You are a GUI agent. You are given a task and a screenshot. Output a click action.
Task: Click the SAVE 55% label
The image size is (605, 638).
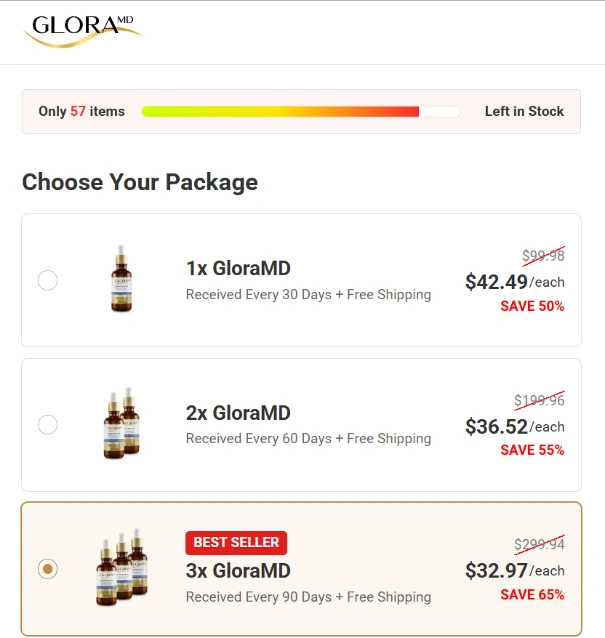[x=532, y=450]
